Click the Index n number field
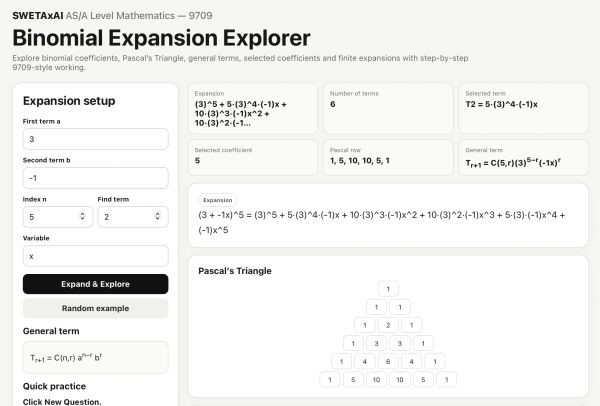This screenshot has width=600, height=406. click(57, 217)
